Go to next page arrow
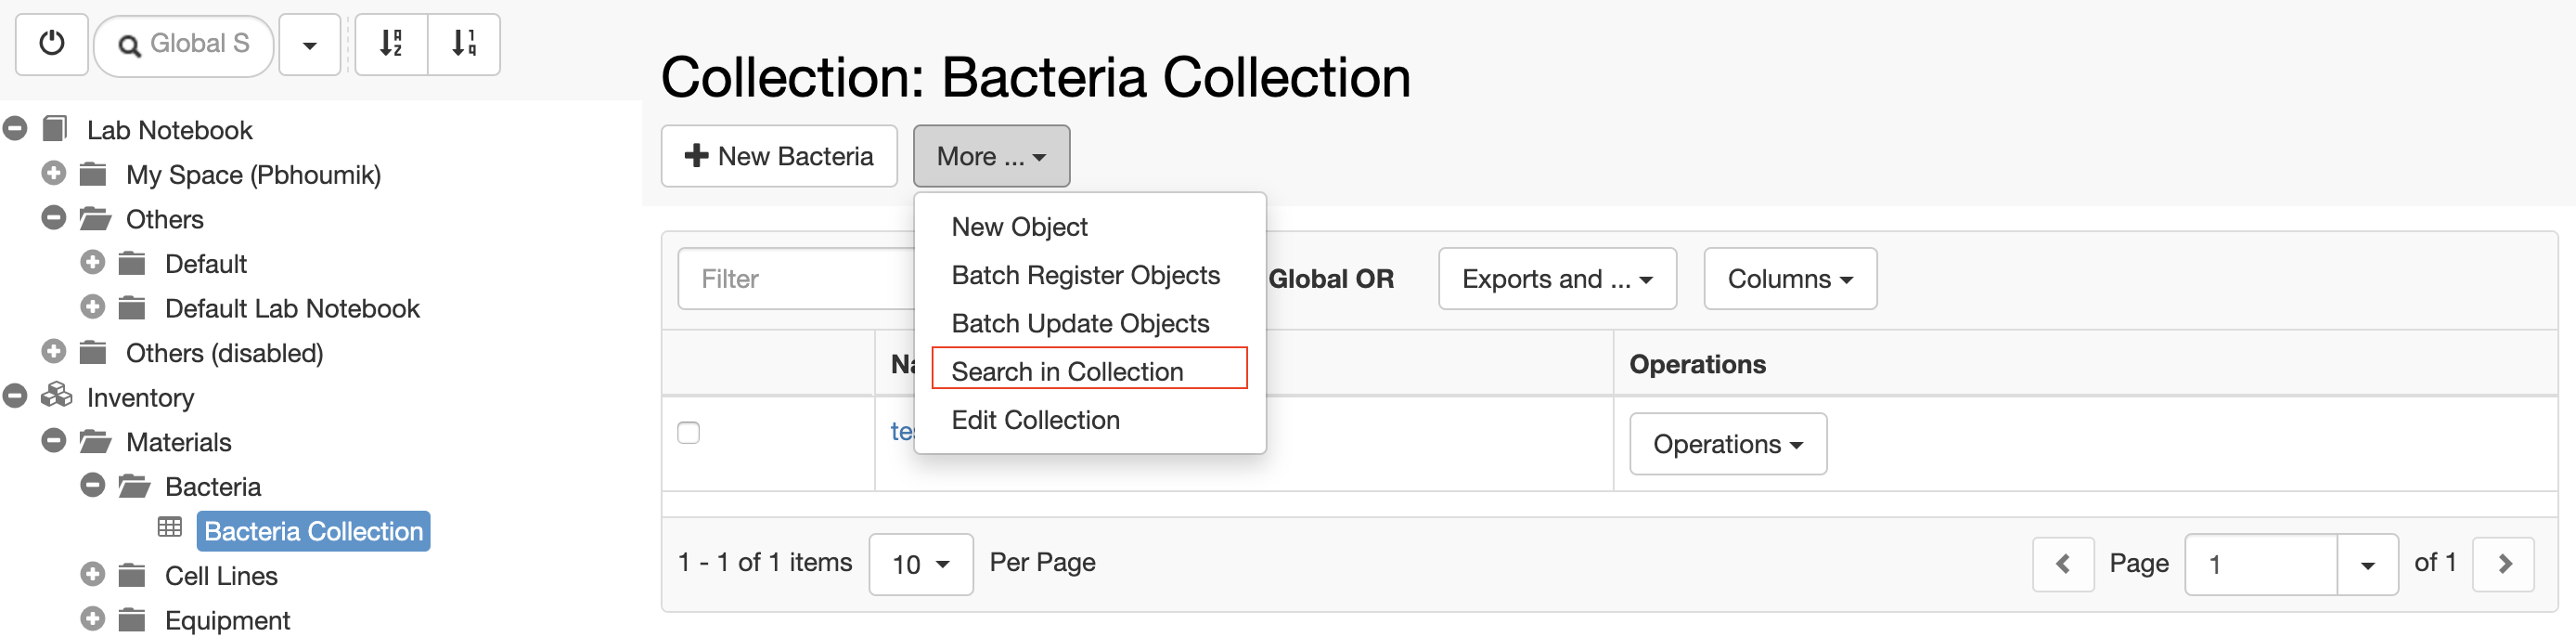Screen dimensions: 2576x637 coord(2503,563)
